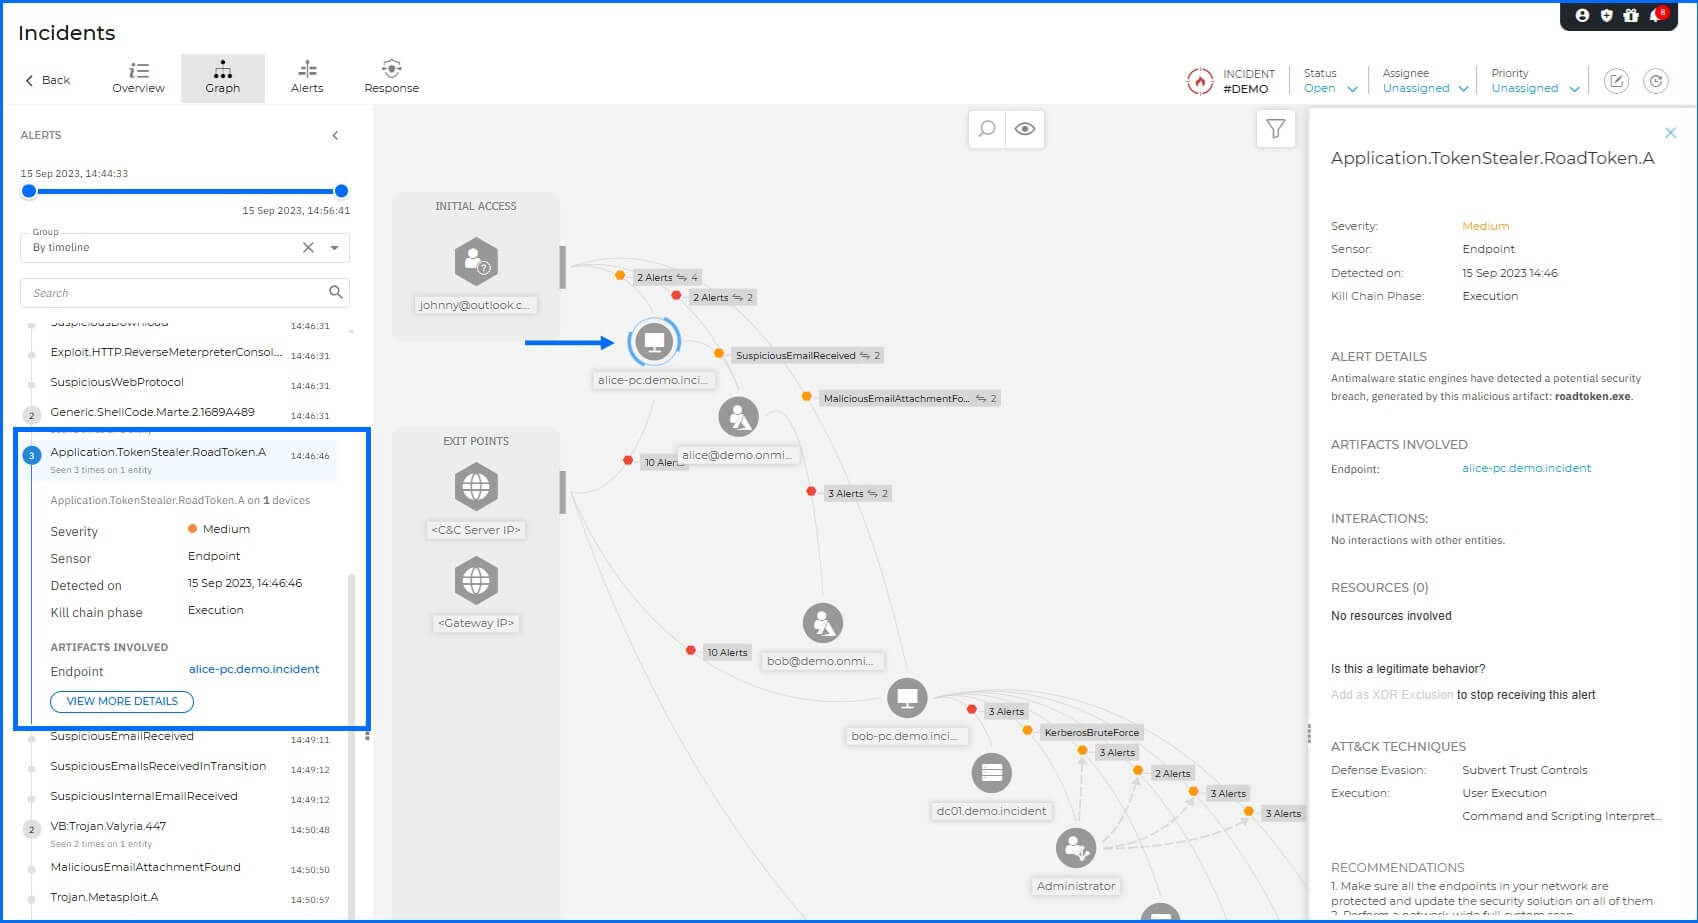
Task: Collapse the Alerts panel using the chevron
Action: 335,135
